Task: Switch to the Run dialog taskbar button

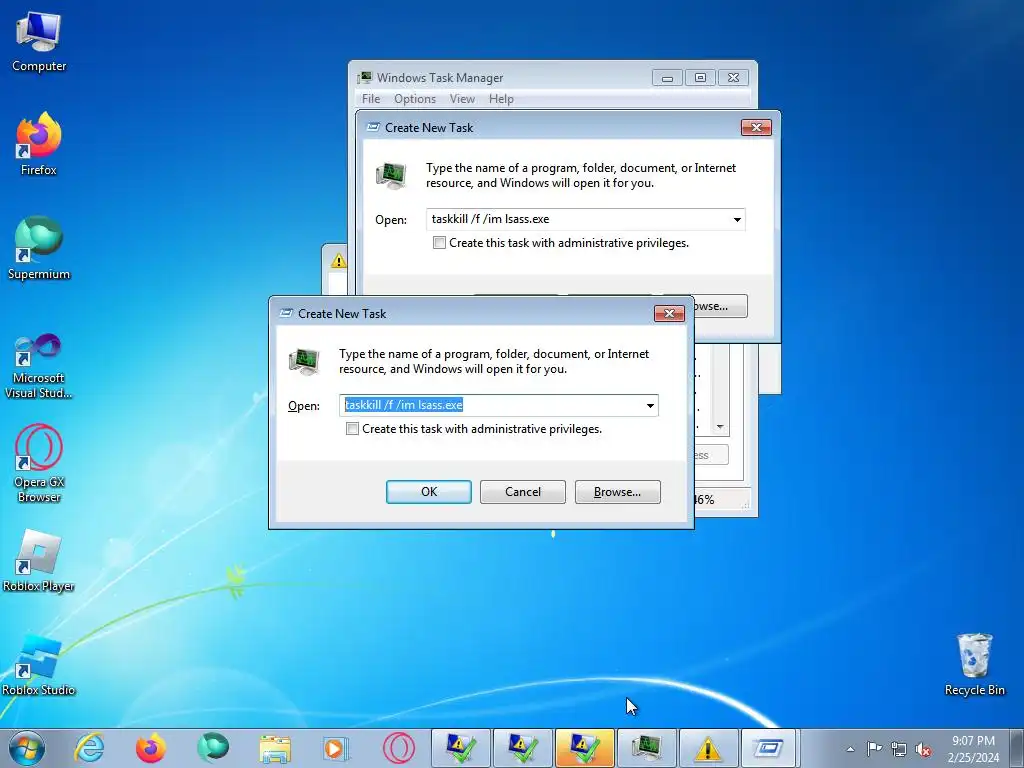Action: 771,748
